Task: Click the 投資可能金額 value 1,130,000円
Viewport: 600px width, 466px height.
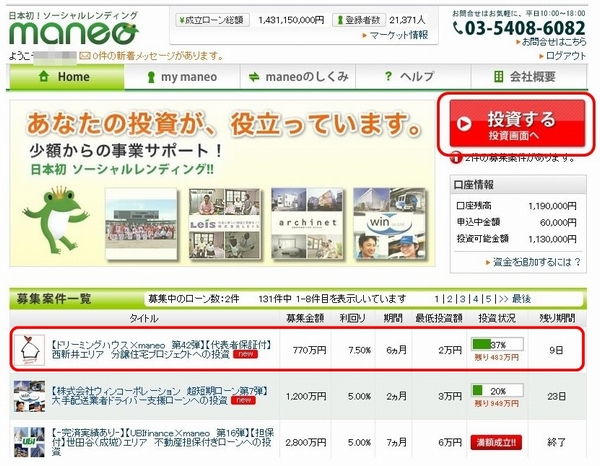Action: click(x=552, y=239)
